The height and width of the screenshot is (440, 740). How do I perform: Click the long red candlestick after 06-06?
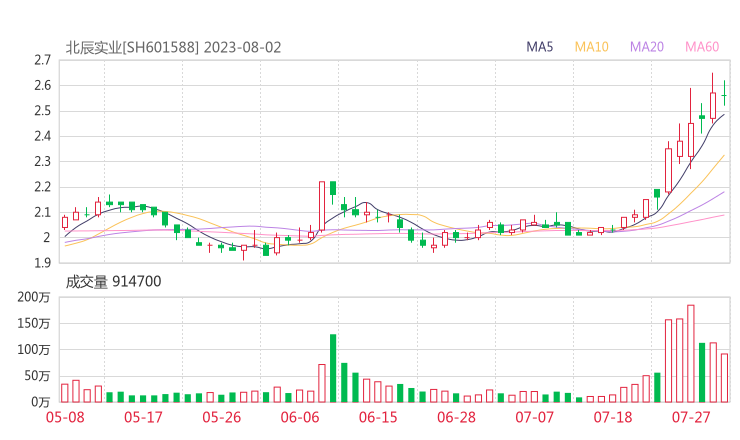pos(322,206)
